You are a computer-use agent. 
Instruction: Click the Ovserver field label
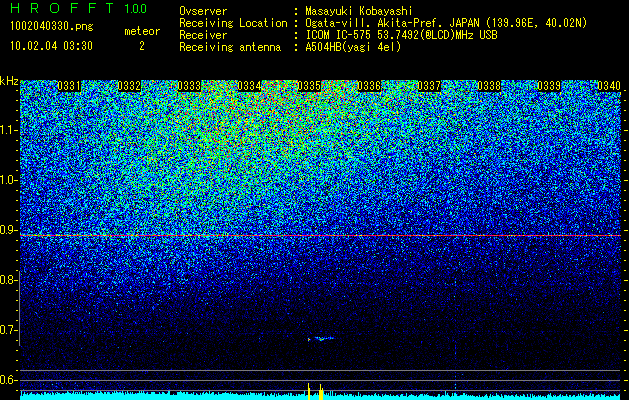tap(203, 11)
